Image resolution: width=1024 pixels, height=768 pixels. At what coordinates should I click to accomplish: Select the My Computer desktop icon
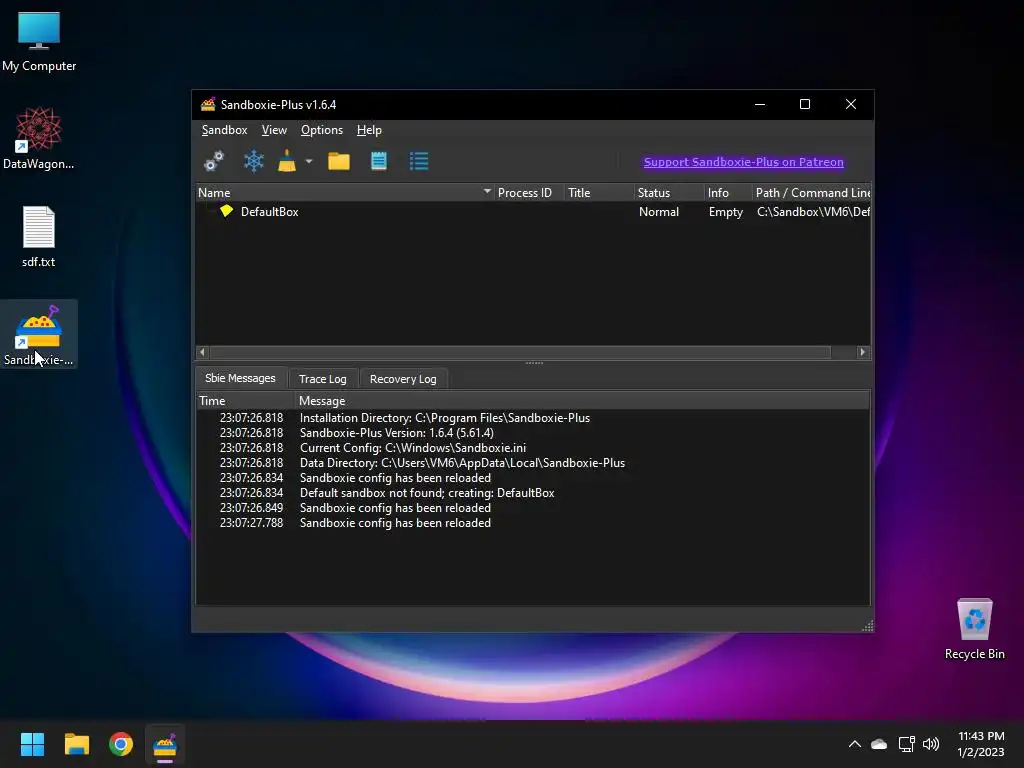[x=39, y=40]
